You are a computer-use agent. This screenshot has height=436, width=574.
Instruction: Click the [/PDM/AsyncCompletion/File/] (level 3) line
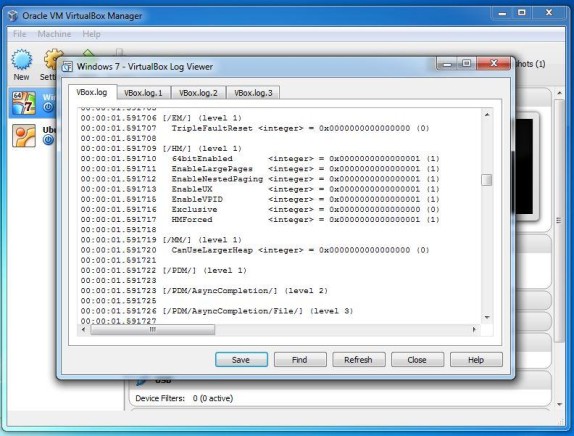[217, 311]
